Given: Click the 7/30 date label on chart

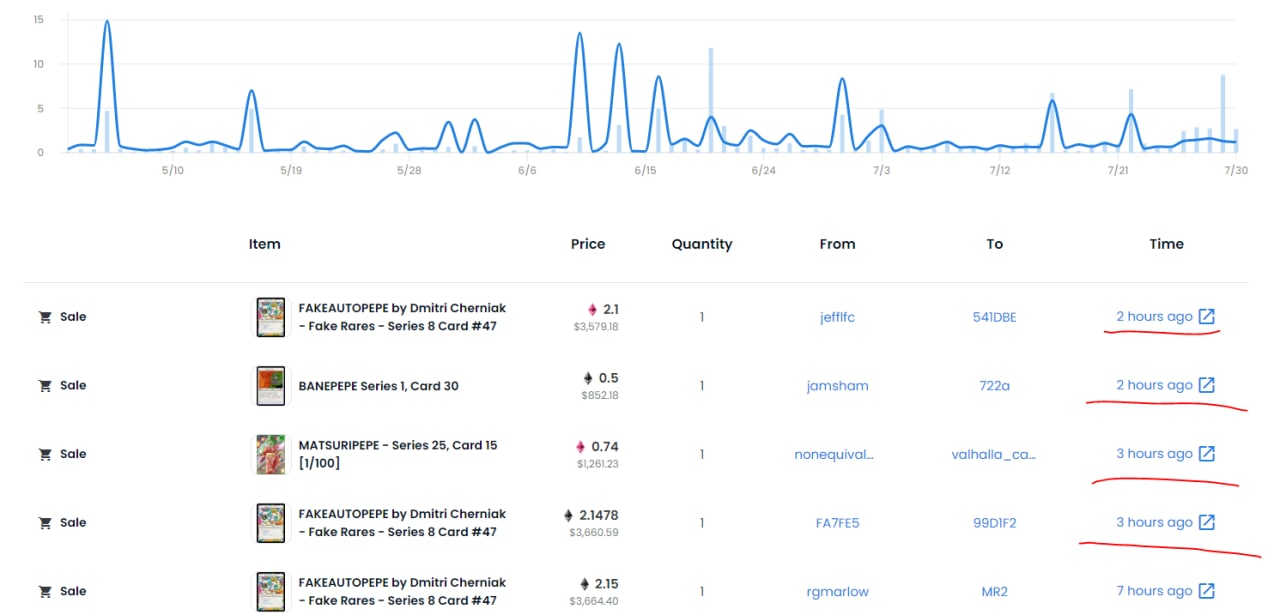Looking at the screenshot, I should [1237, 171].
